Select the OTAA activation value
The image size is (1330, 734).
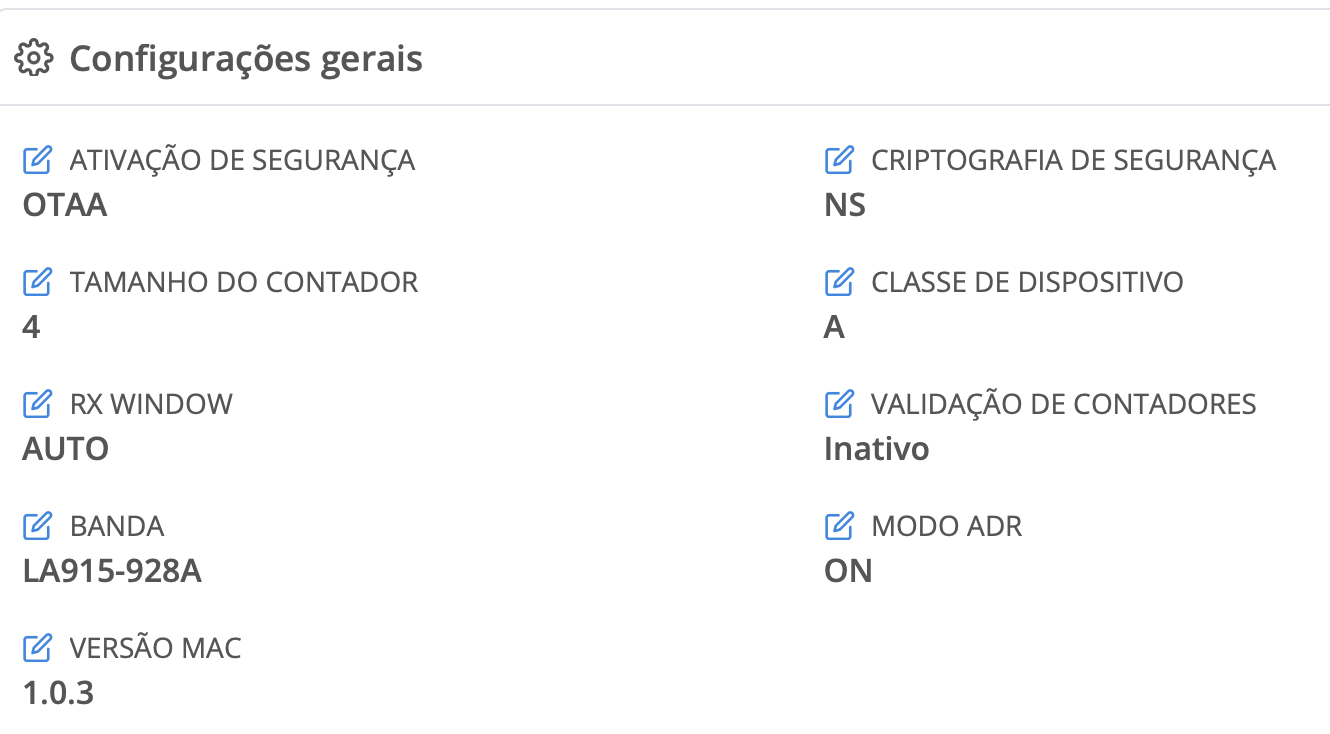pos(64,205)
